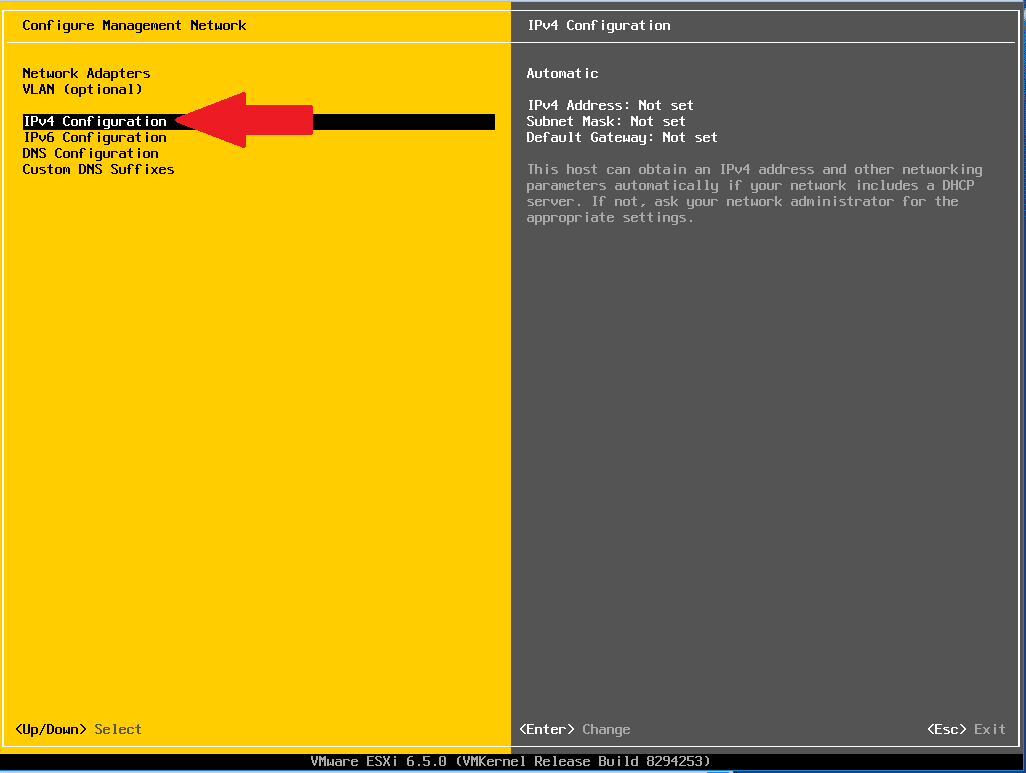Select VLAN (optional) menu entry
This screenshot has height=773, width=1026.
[x=82, y=89]
